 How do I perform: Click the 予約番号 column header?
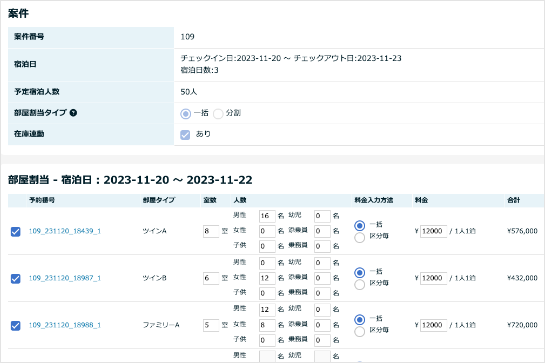(x=42, y=200)
